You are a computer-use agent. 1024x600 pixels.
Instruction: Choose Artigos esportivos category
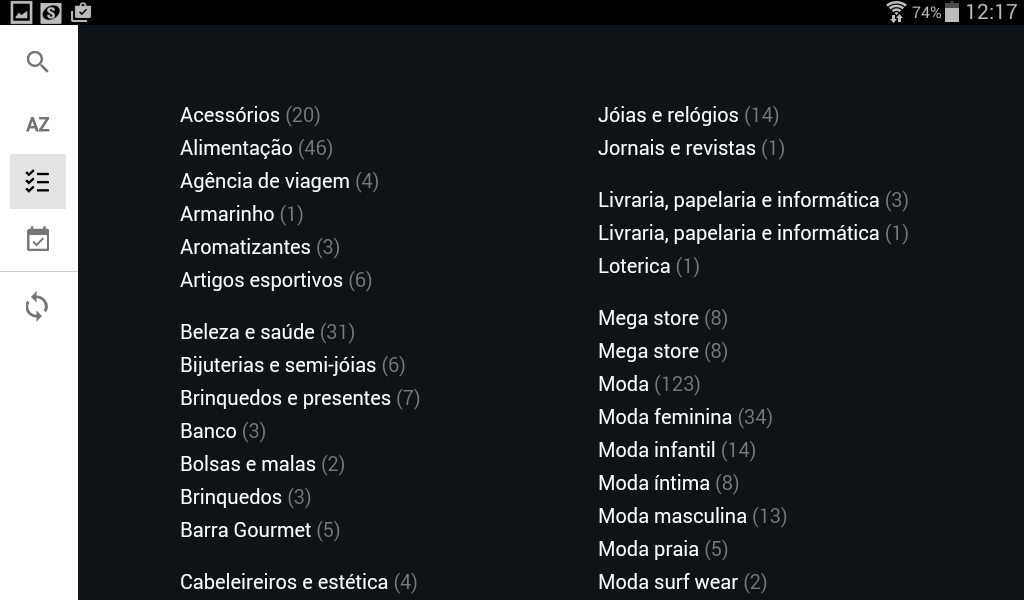275,280
